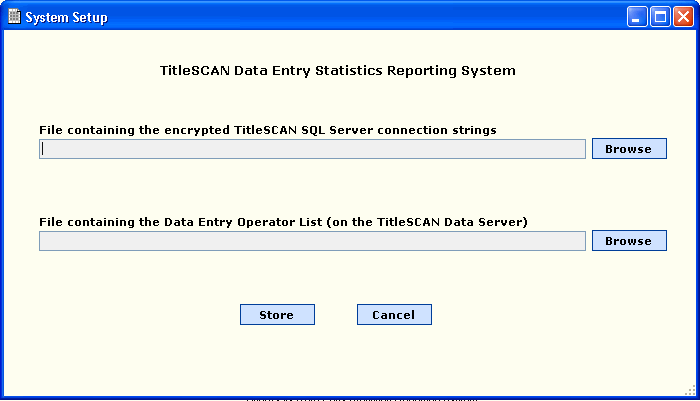Click the Cancel button
Image resolution: width=700 pixels, height=401 pixels.
click(x=394, y=315)
